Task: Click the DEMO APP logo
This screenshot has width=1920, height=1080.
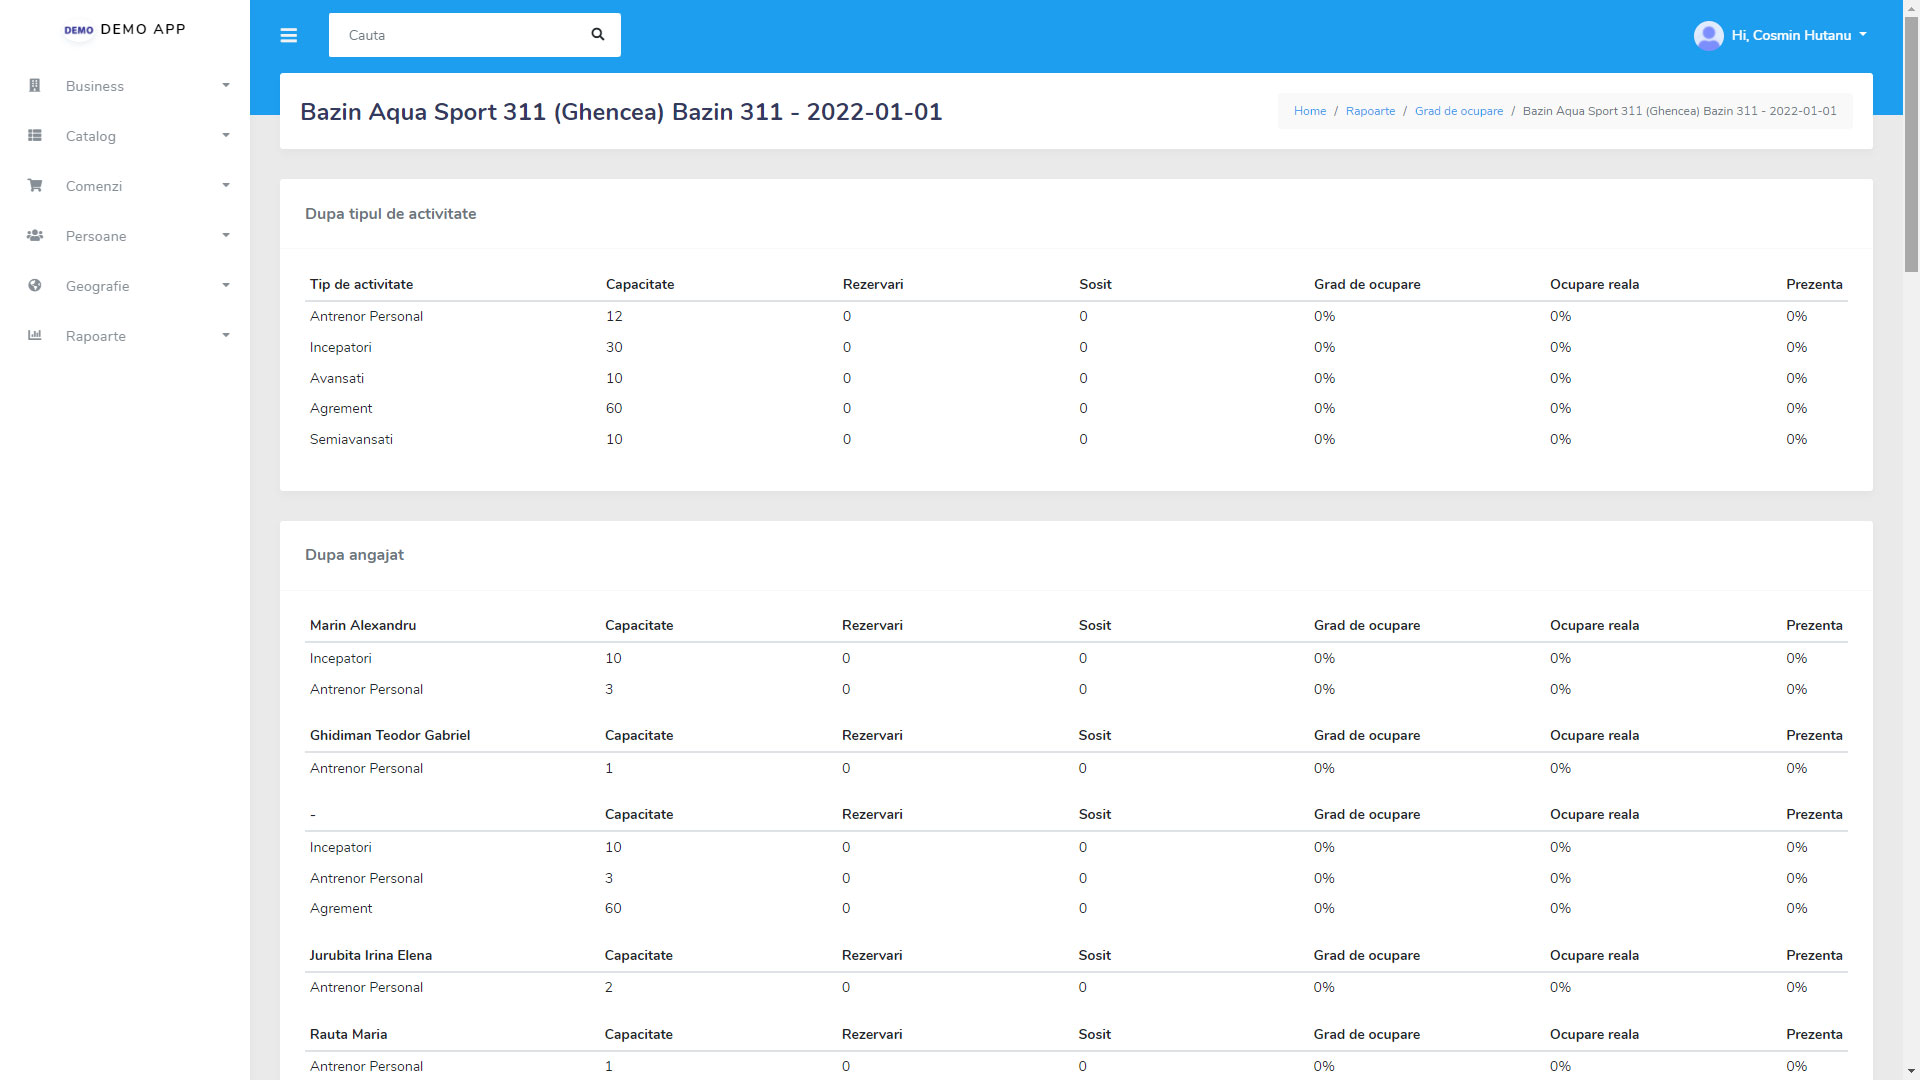Action: [x=79, y=30]
